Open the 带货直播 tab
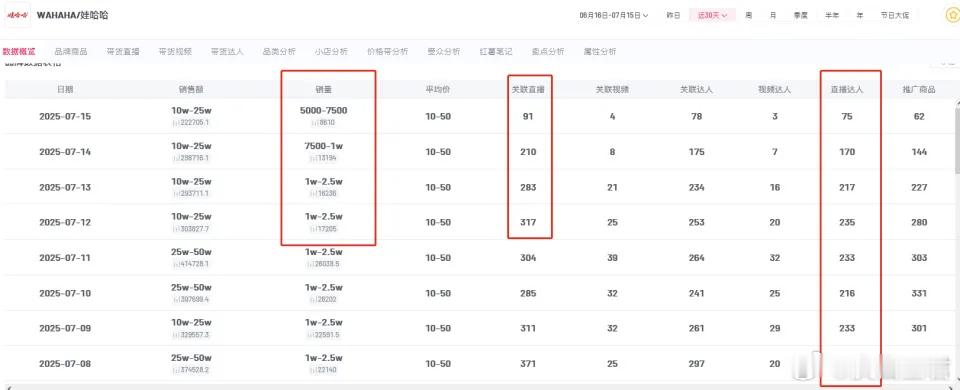 pos(122,52)
